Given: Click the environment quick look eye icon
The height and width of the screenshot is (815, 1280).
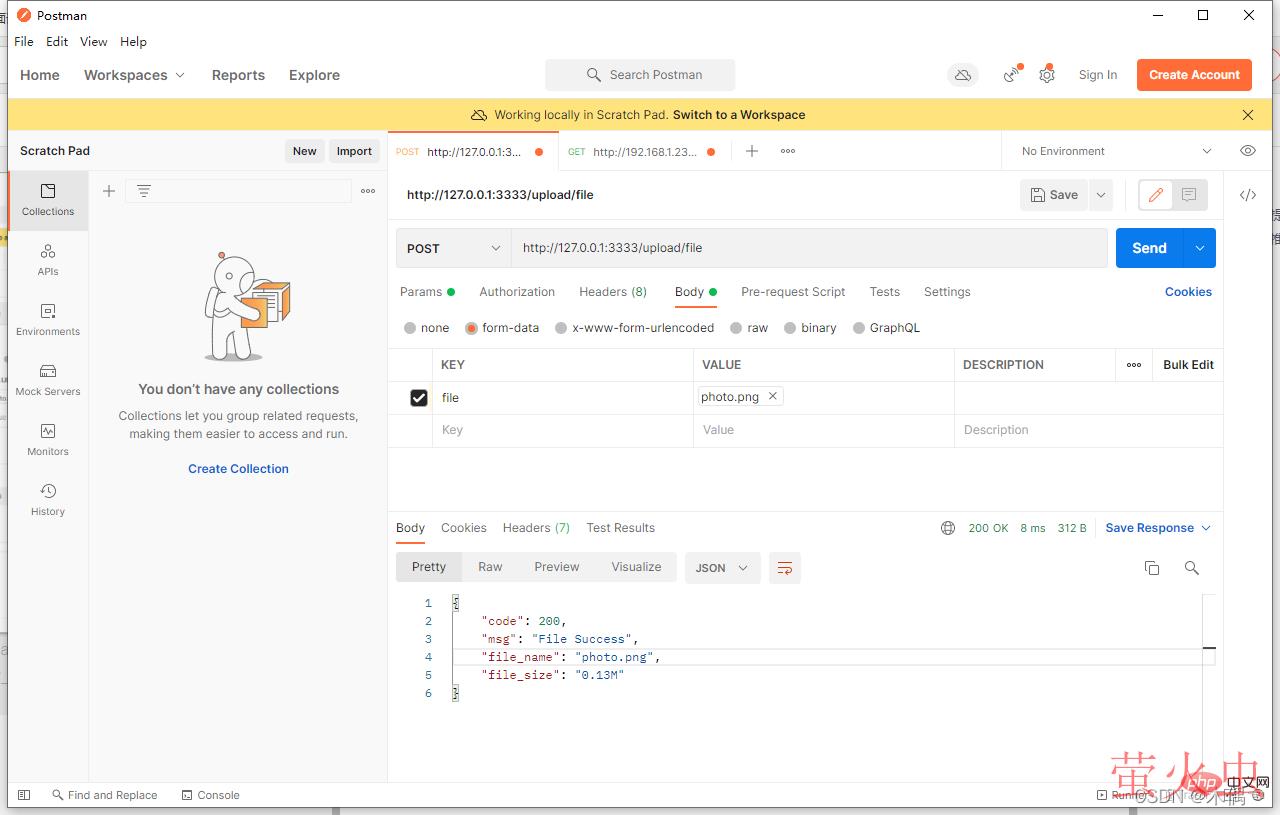Looking at the screenshot, I should tap(1247, 151).
